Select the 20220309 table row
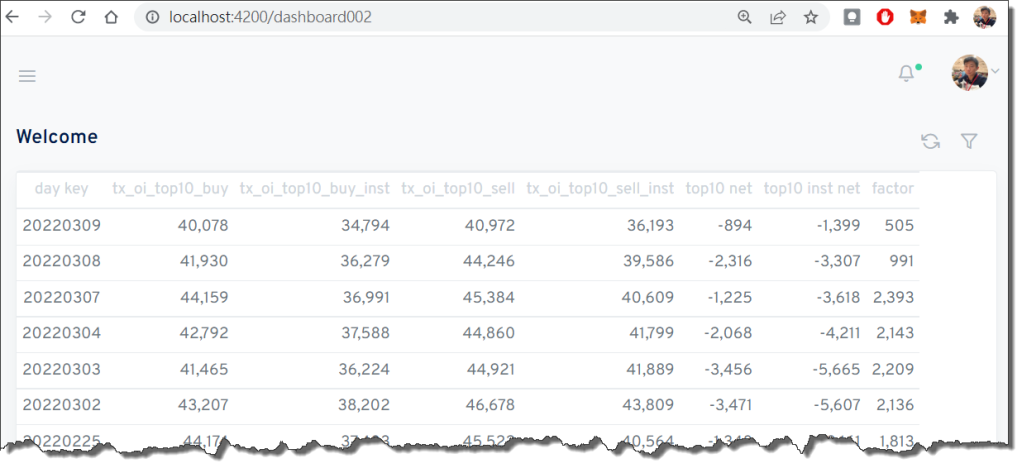The height and width of the screenshot is (473, 1022). 62,226
